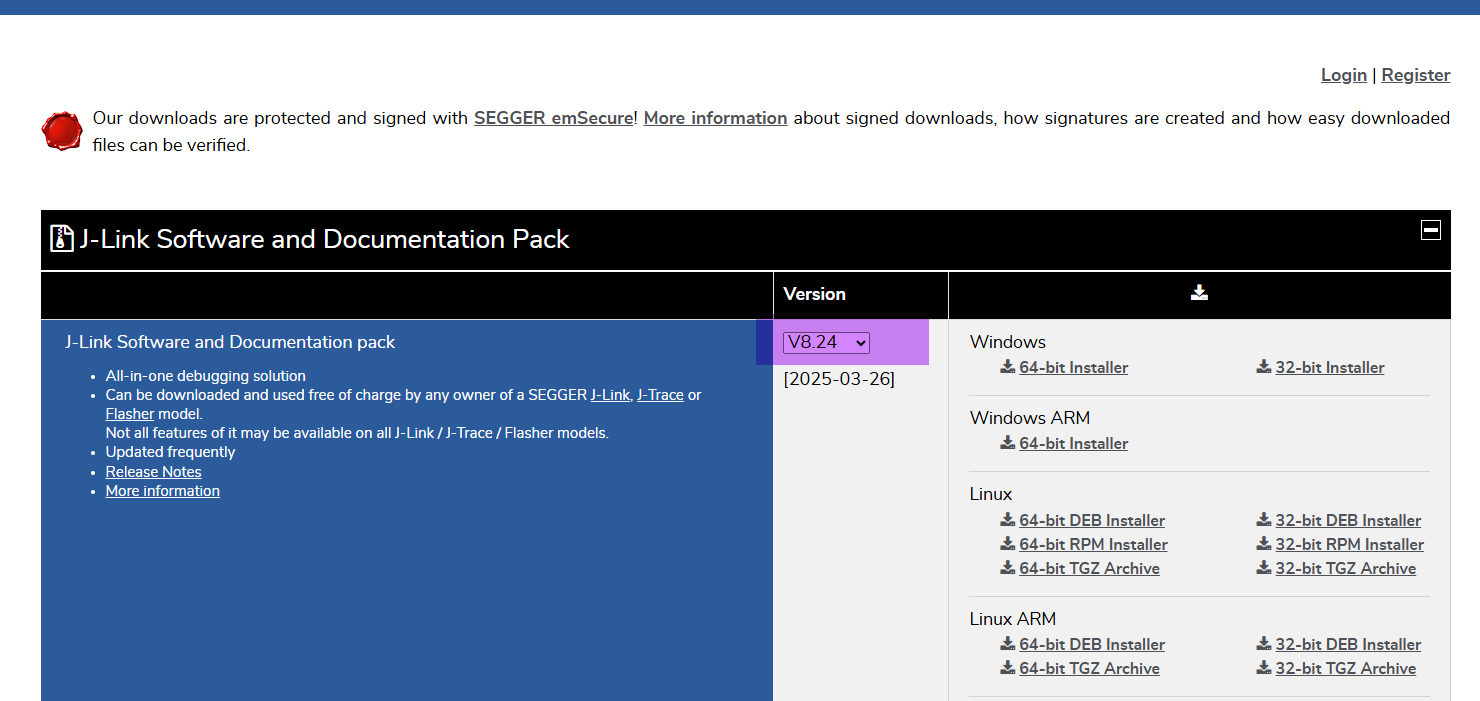Open the Flasher model link
The image size is (1480, 701).
tap(129, 413)
